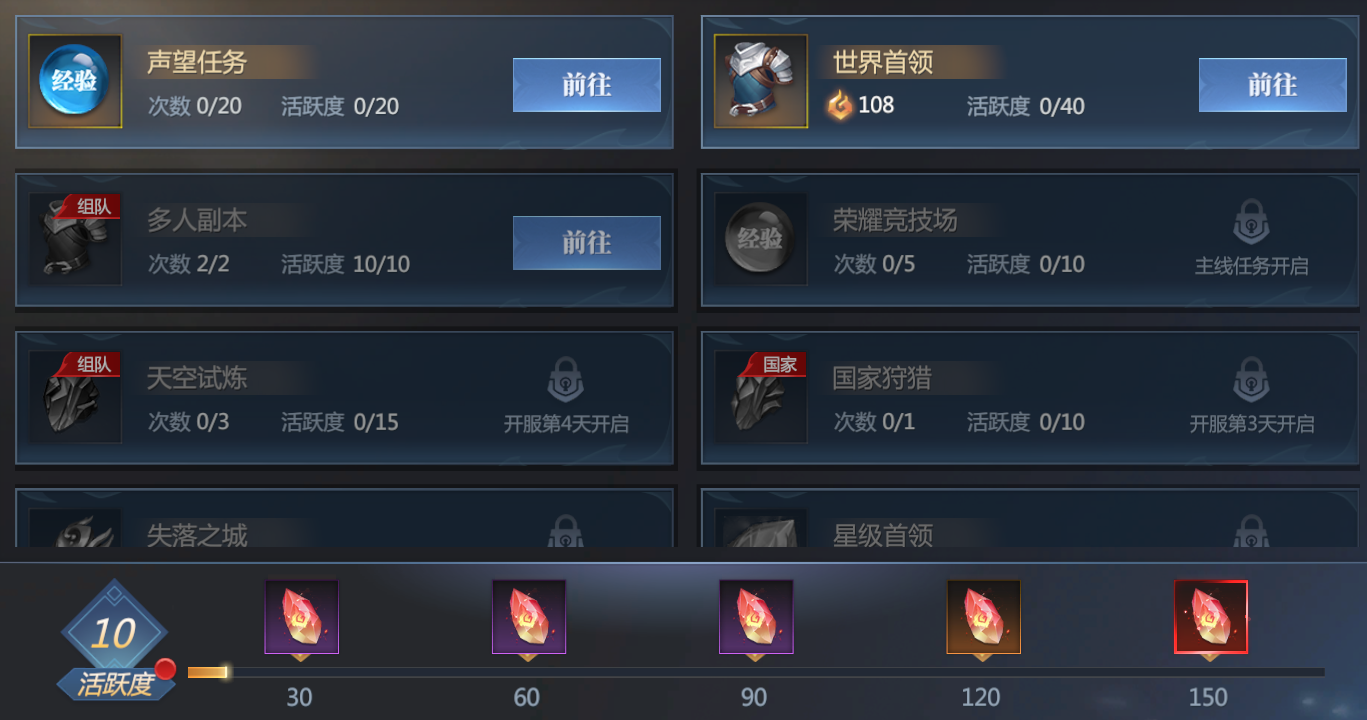Click 前往 button for 多人副本
The height and width of the screenshot is (720, 1367).
point(587,243)
